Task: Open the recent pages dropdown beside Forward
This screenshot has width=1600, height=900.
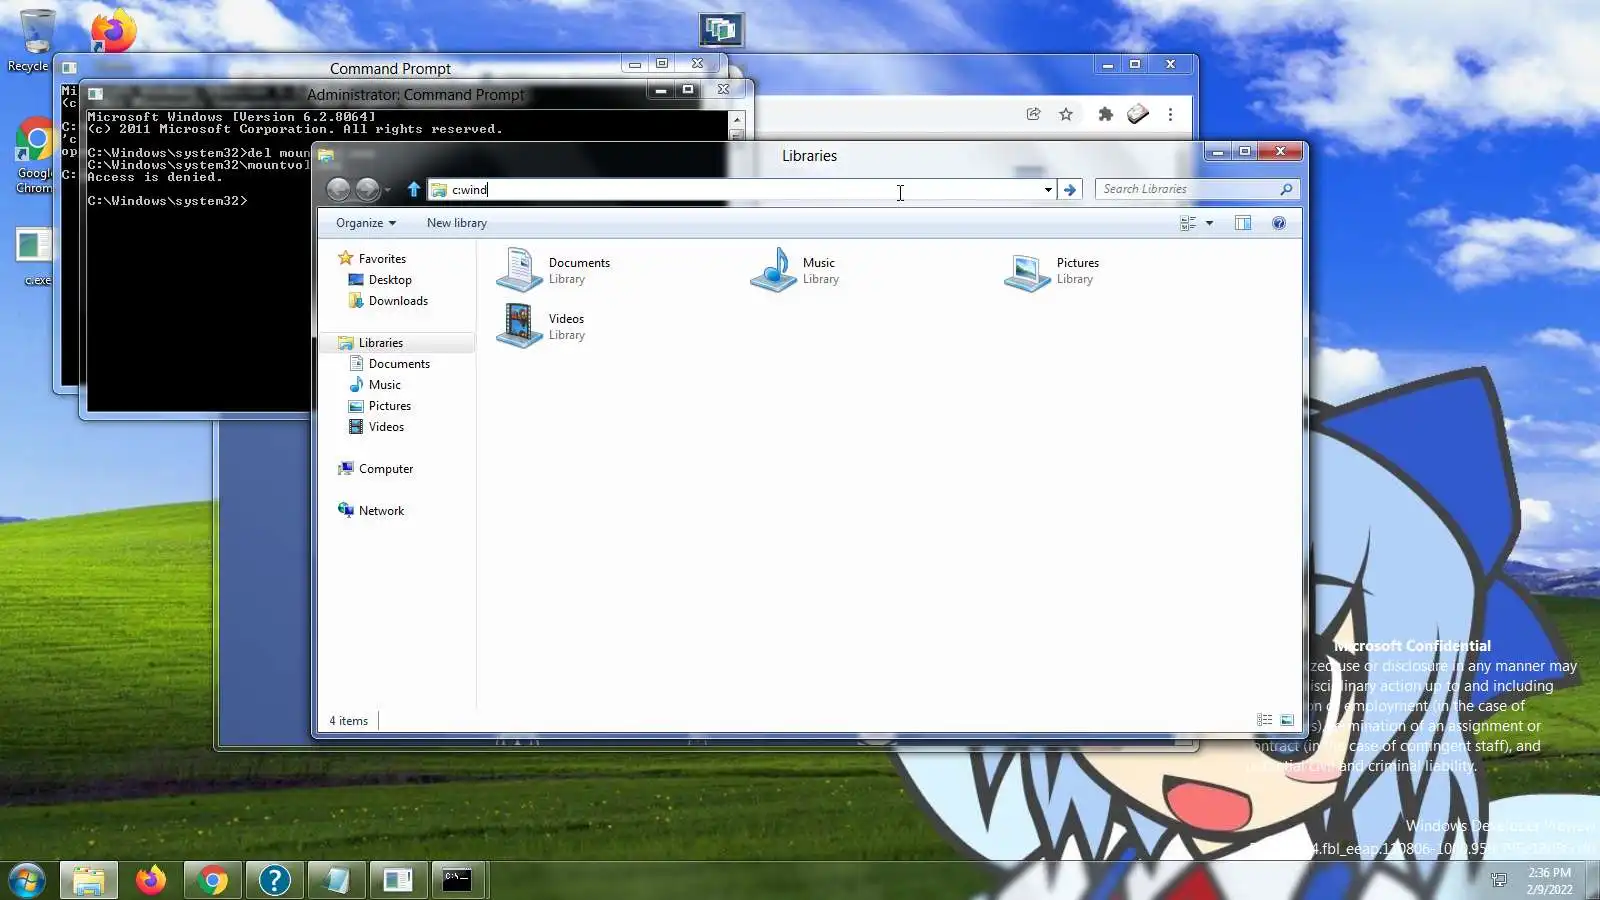Action: pos(387,190)
